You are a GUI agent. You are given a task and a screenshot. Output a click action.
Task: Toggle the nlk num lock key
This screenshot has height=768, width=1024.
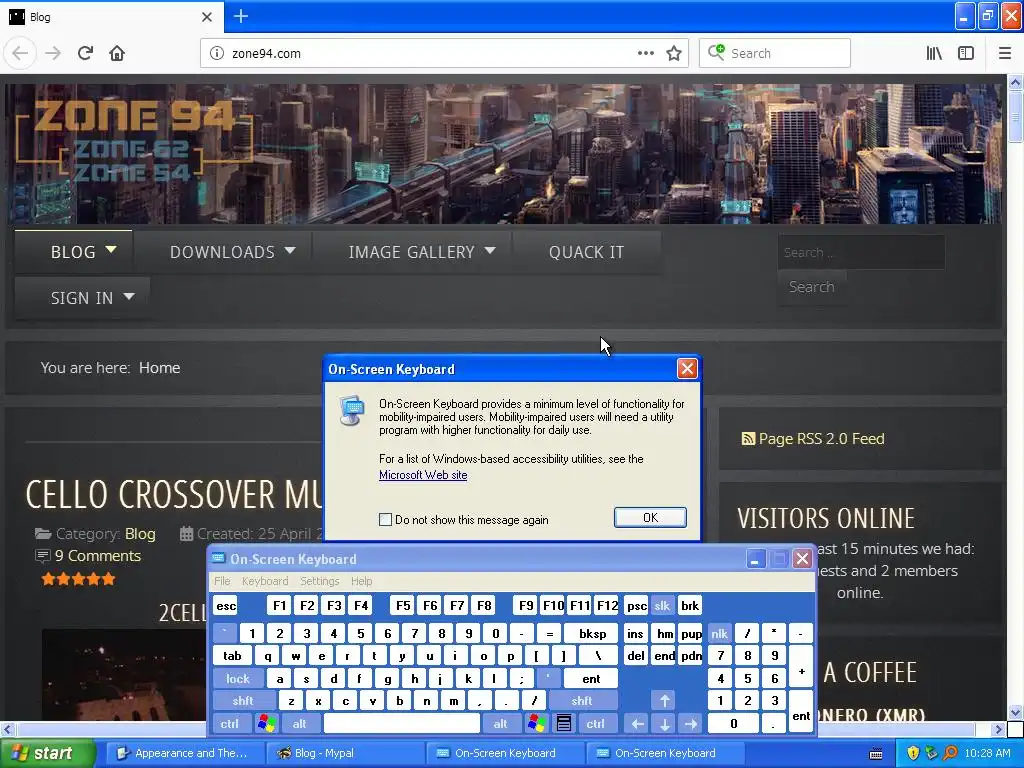tap(719, 633)
